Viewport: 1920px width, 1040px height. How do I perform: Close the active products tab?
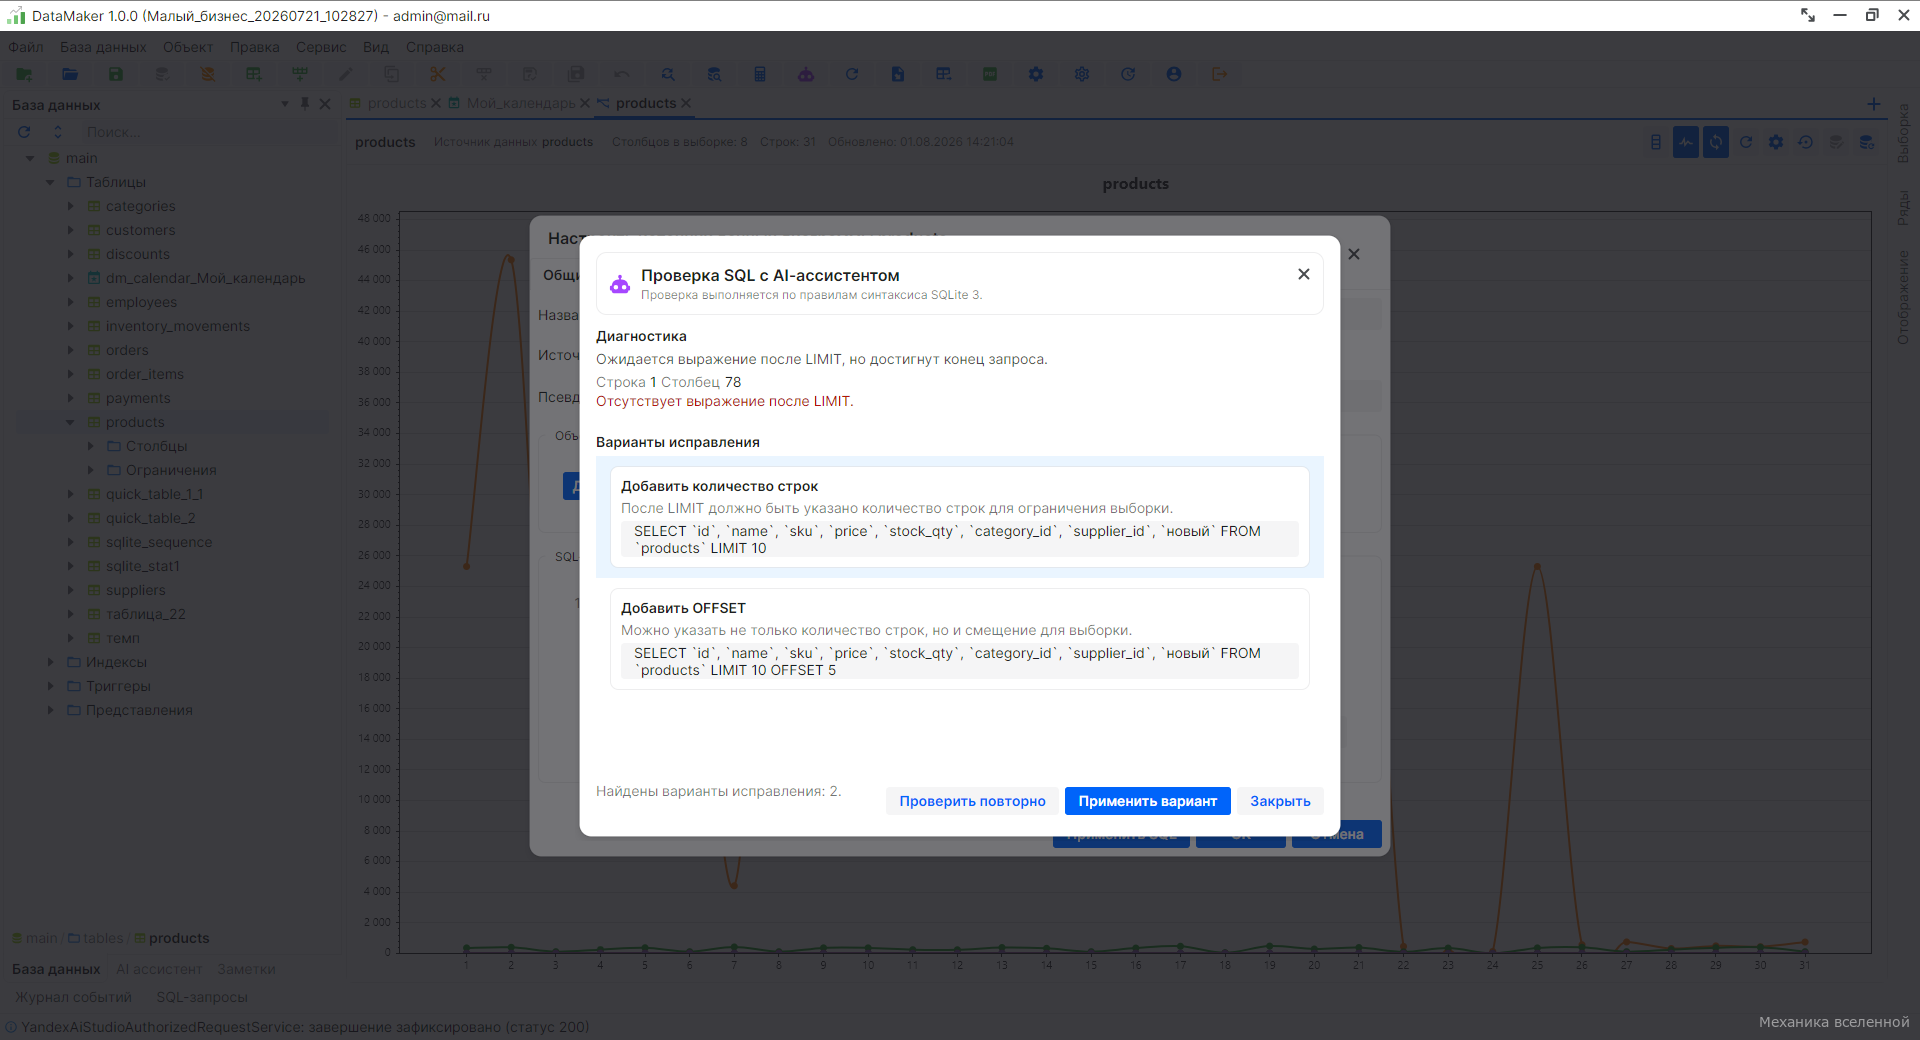point(686,103)
